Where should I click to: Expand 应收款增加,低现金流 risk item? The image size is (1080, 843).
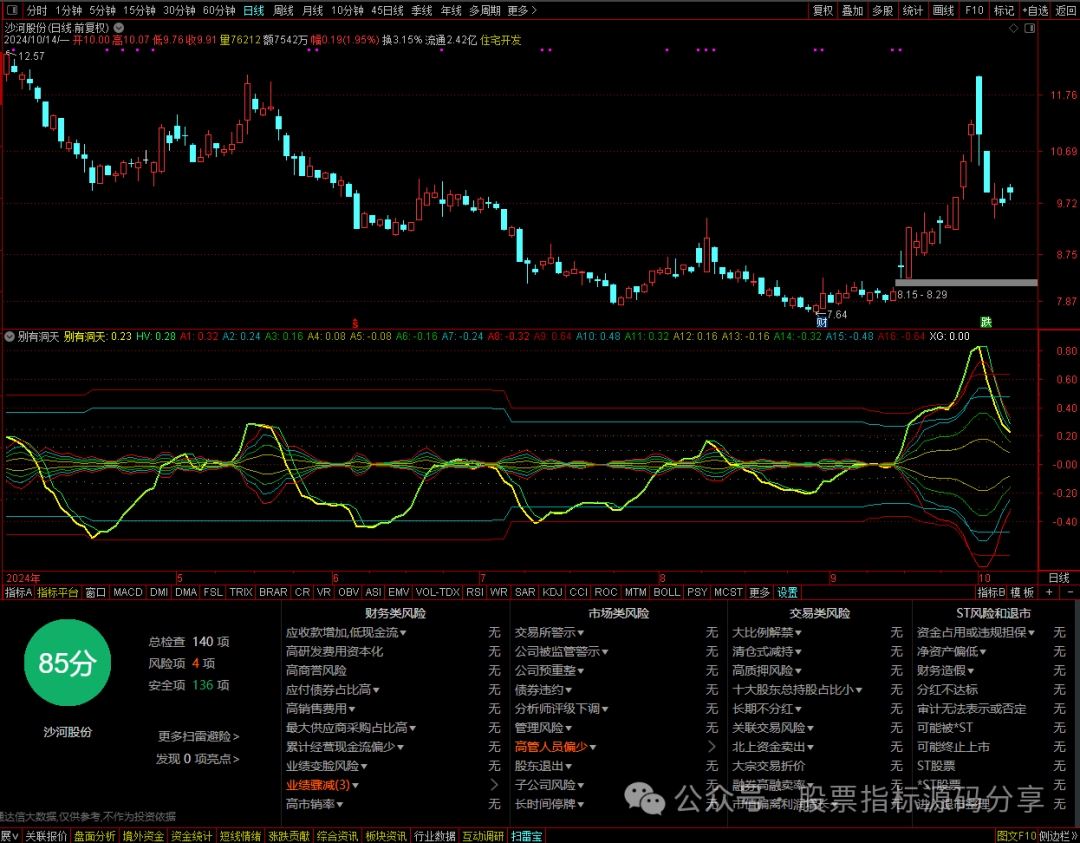click(x=346, y=632)
